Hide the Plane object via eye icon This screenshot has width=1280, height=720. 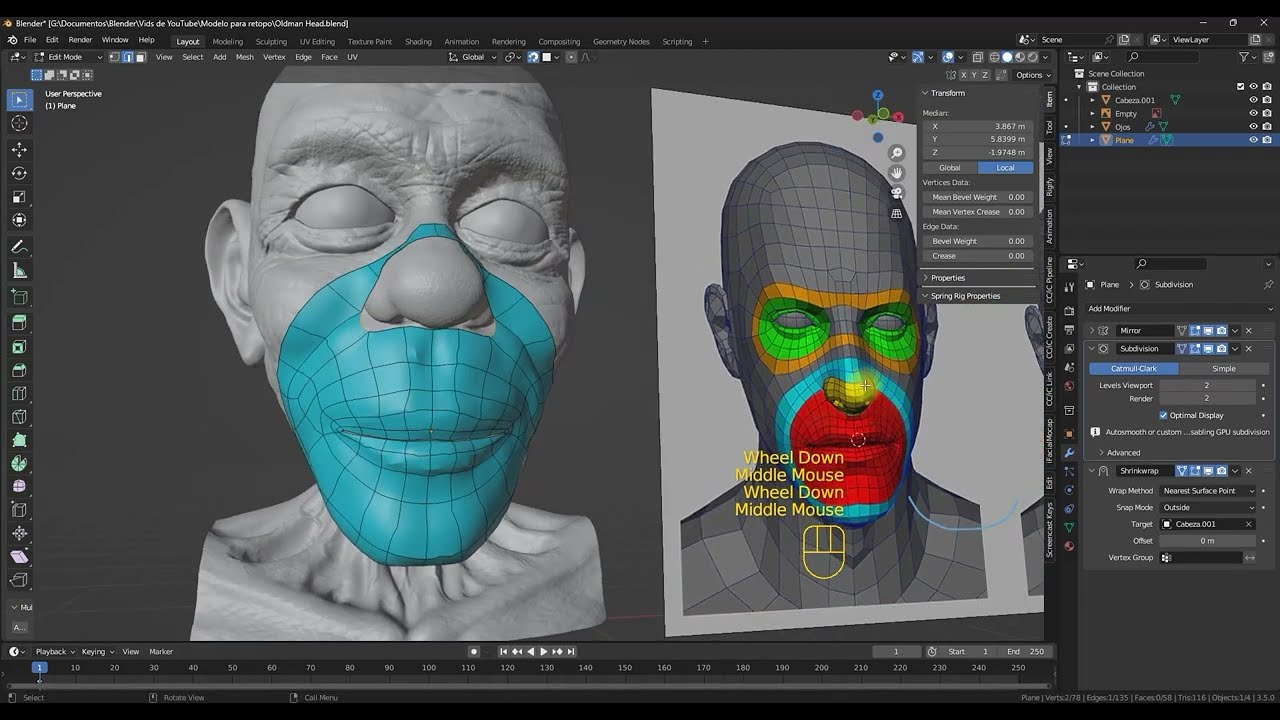point(1253,140)
